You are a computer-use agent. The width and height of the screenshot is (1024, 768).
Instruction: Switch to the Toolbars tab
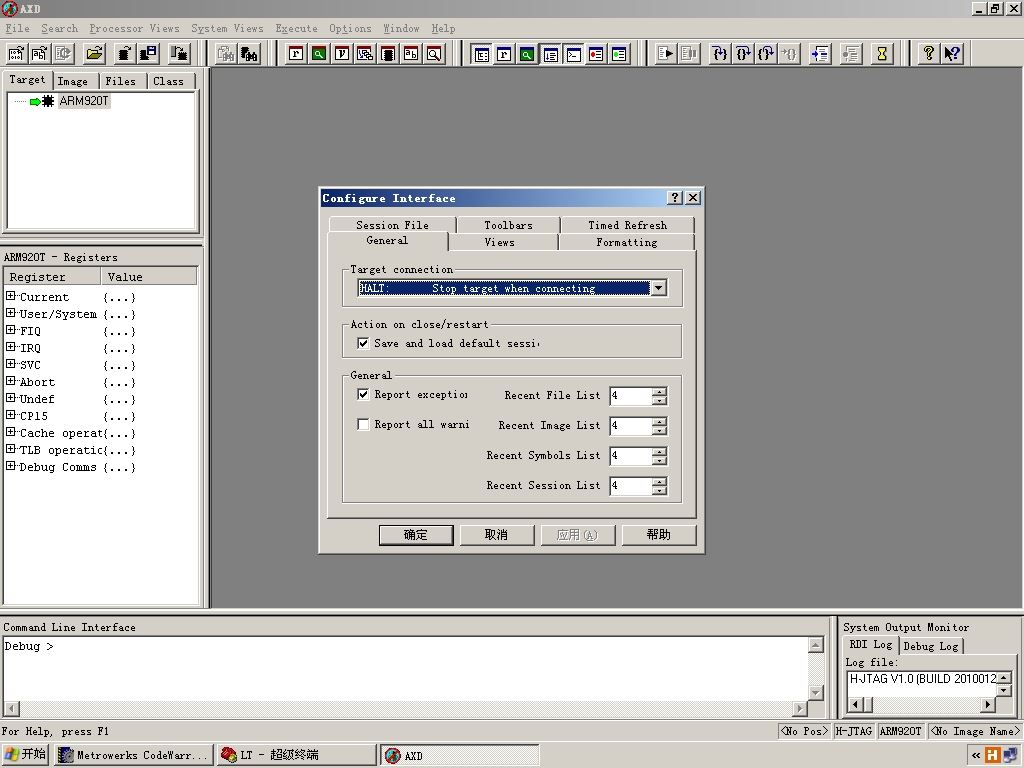(x=508, y=225)
